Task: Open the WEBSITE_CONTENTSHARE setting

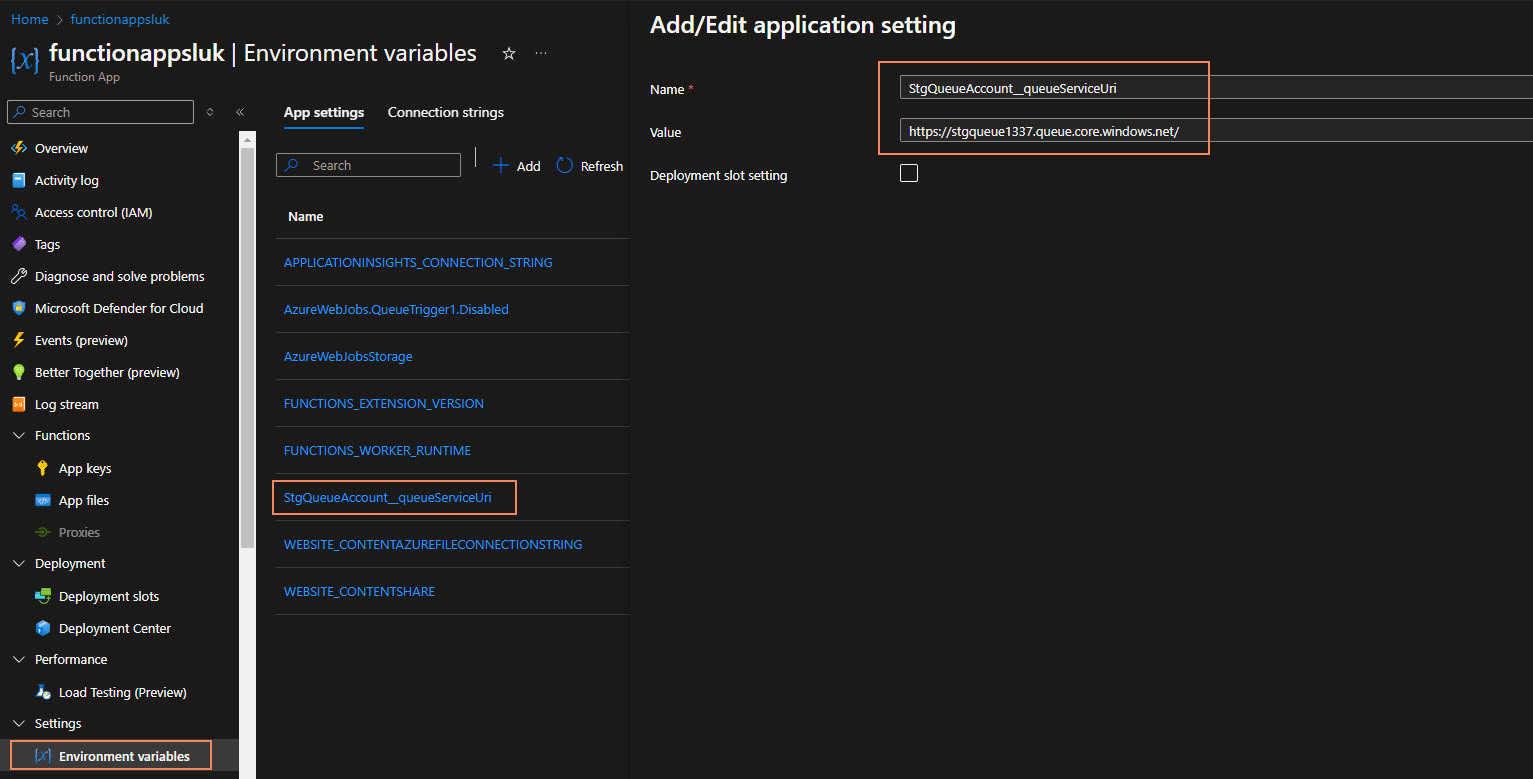Action: point(359,591)
